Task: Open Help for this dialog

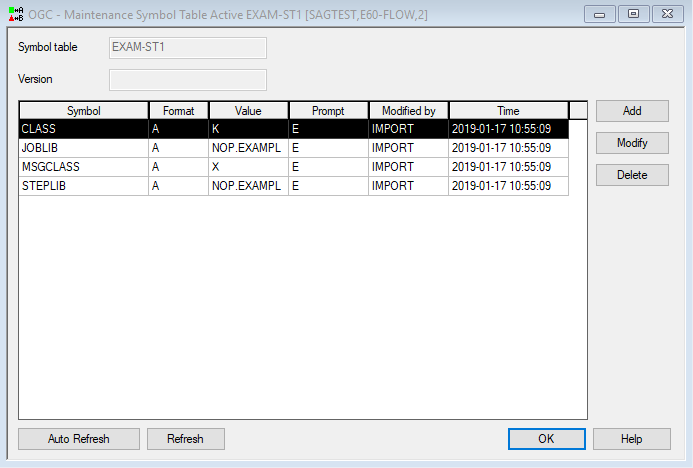Action: click(x=631, y=439)
